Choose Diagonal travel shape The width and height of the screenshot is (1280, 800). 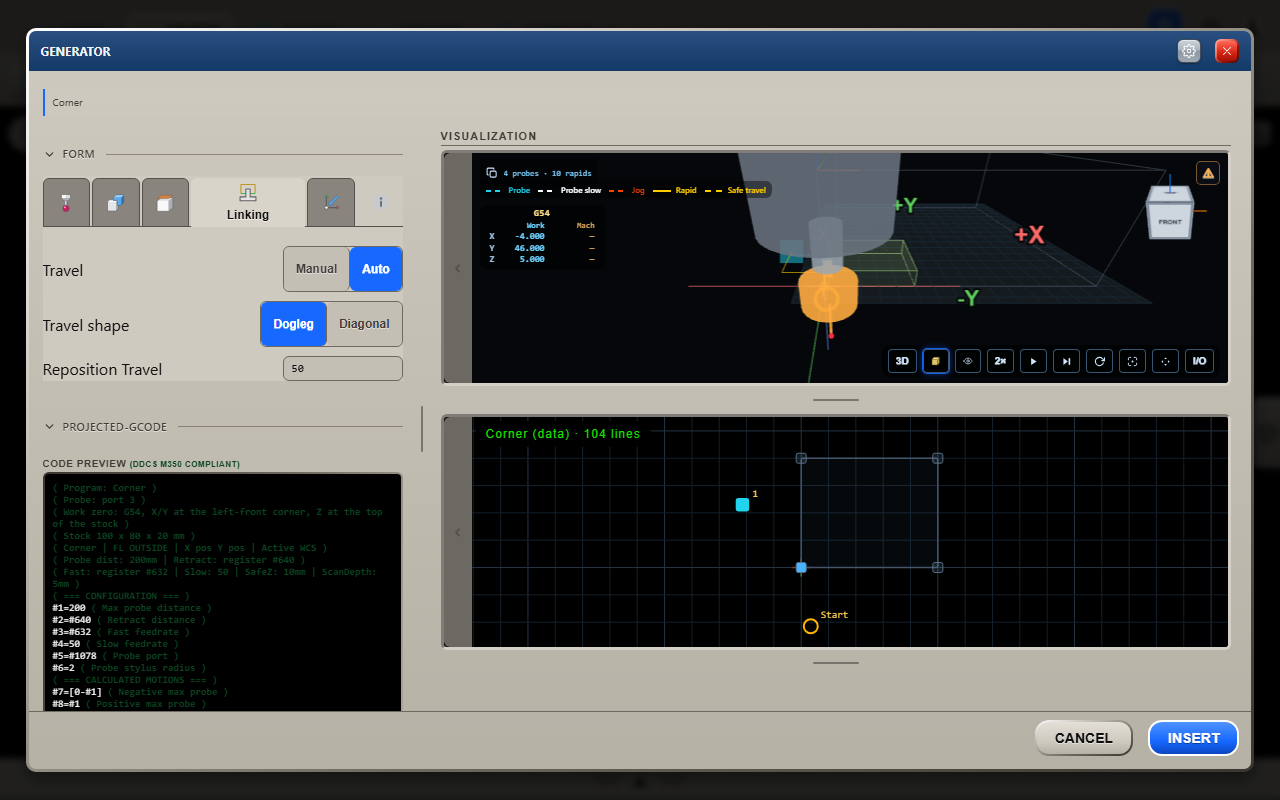tap(365, 324)
